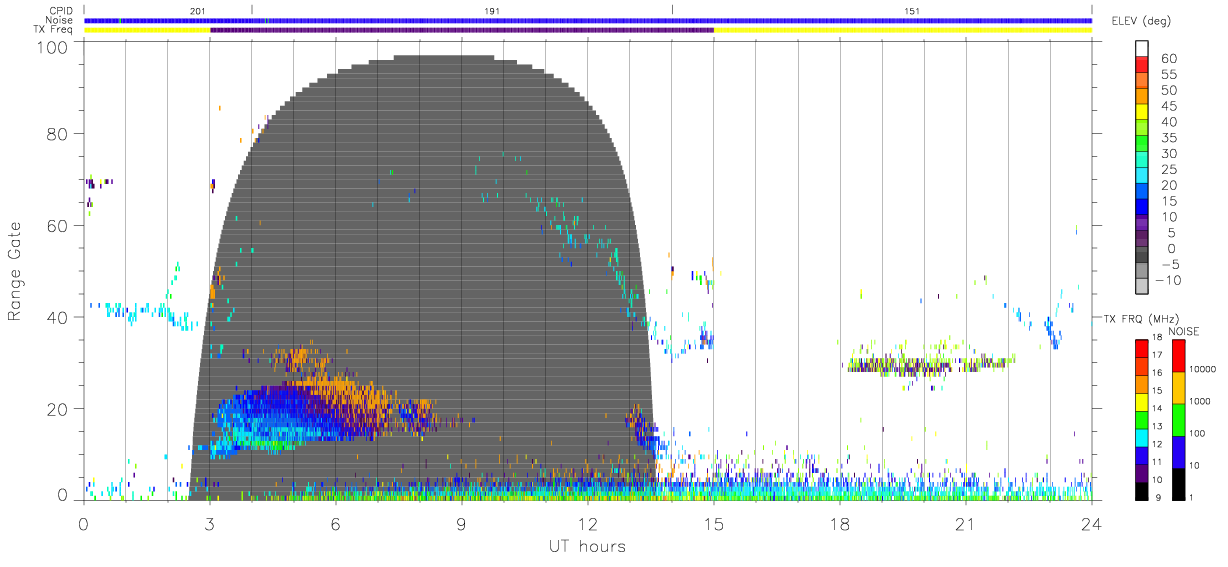Viewport: 1228px width, 567px height.
Task: Pick the cyan TX FRQ segment between 12 and 13
Action: tap(1142, 436)
